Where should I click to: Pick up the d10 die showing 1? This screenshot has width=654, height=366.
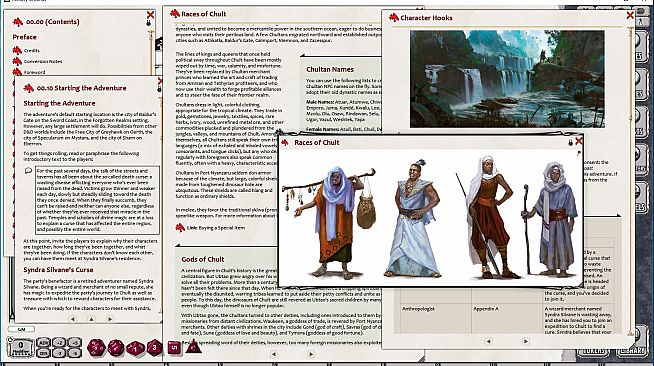pyautogui.click(x=136, y=348)
